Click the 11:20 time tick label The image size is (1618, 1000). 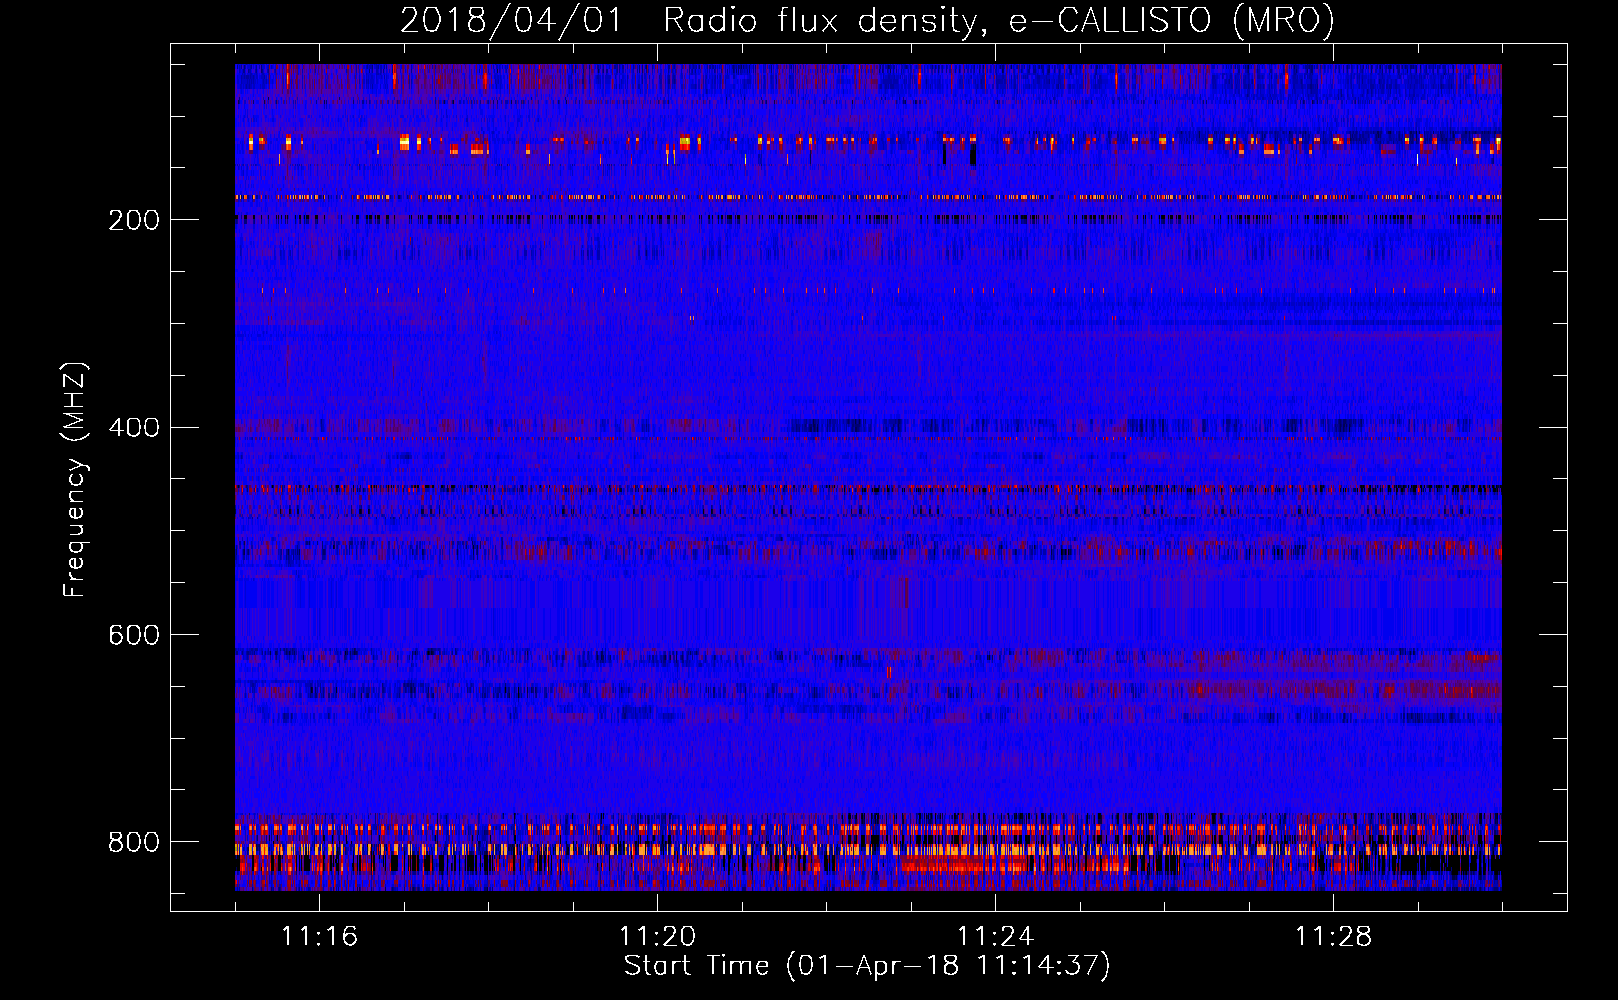pyautogui.click(x=657, y=937)
